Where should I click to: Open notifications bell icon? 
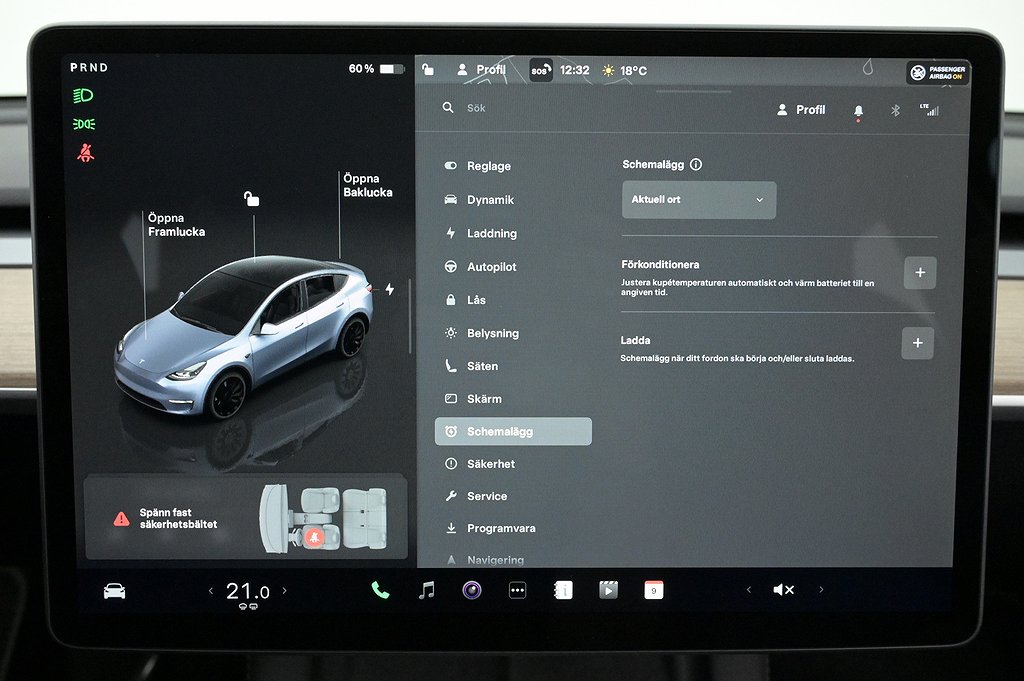point(858,112)
